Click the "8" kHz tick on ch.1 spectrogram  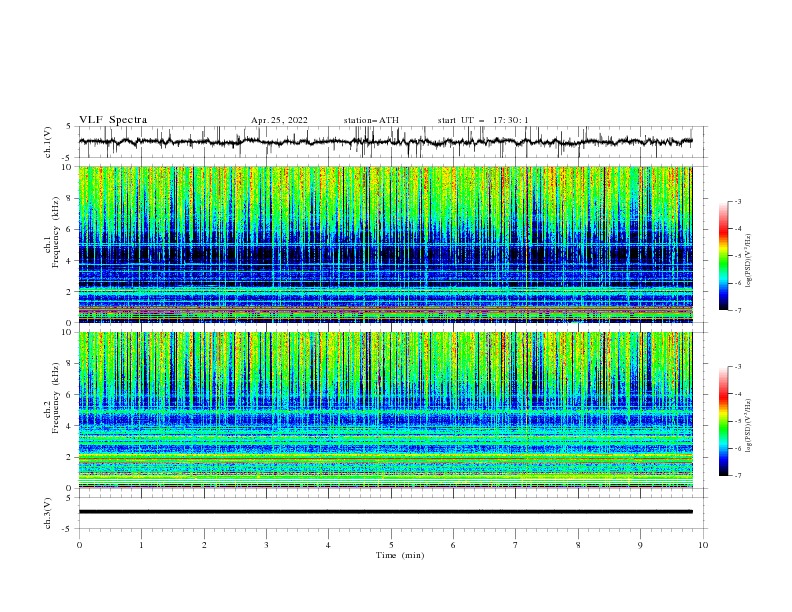(x=70, y=198)
